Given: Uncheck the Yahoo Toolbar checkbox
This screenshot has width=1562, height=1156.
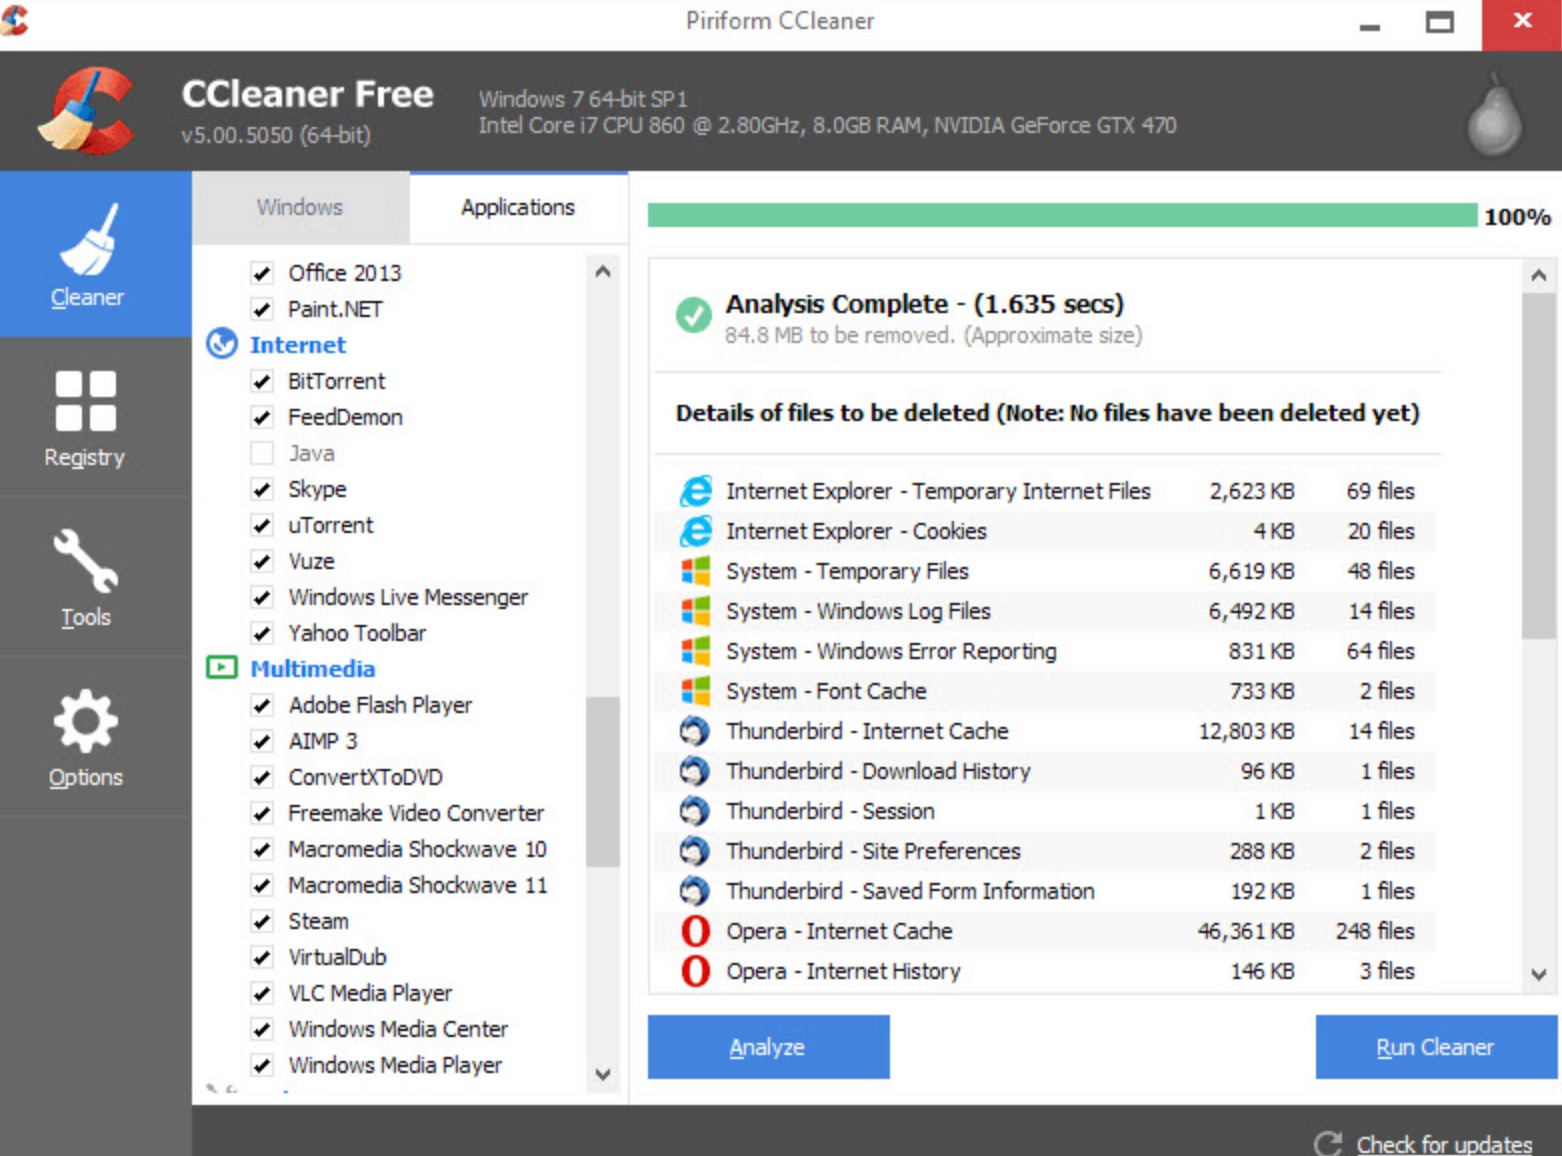Looking at the screenshot, I should (x=262, y=633).
